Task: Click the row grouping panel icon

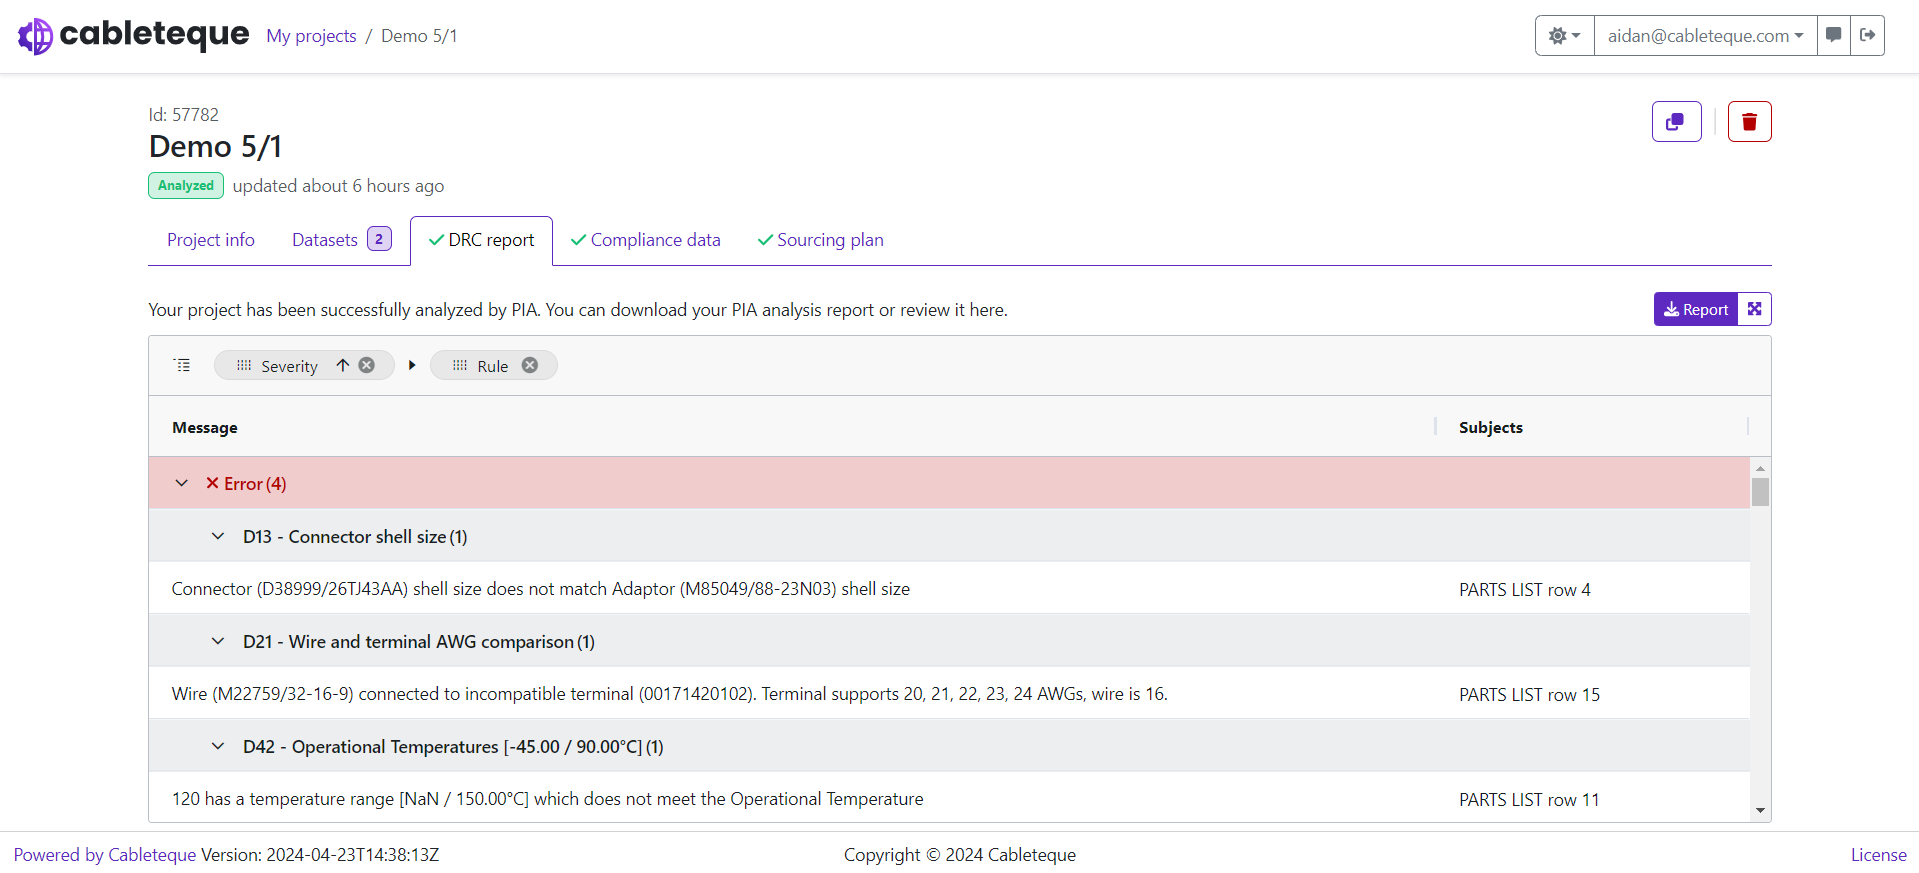Action: [182, 365]
